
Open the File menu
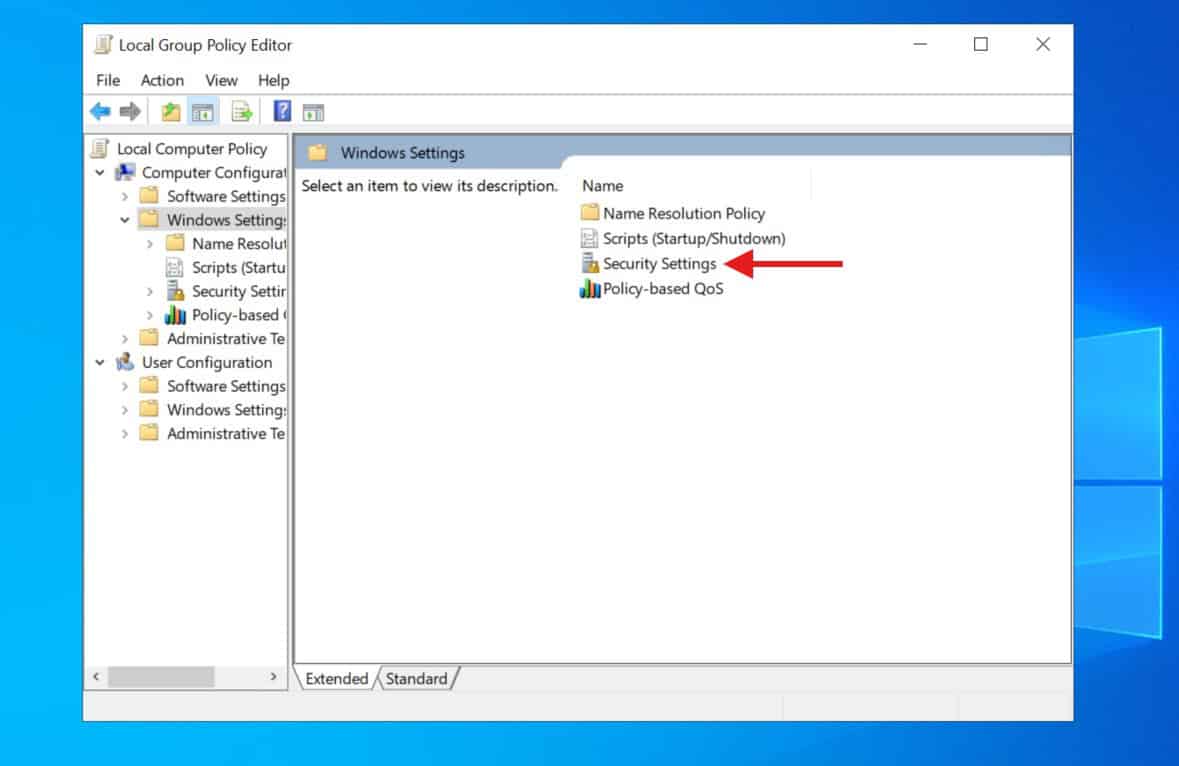108,80
